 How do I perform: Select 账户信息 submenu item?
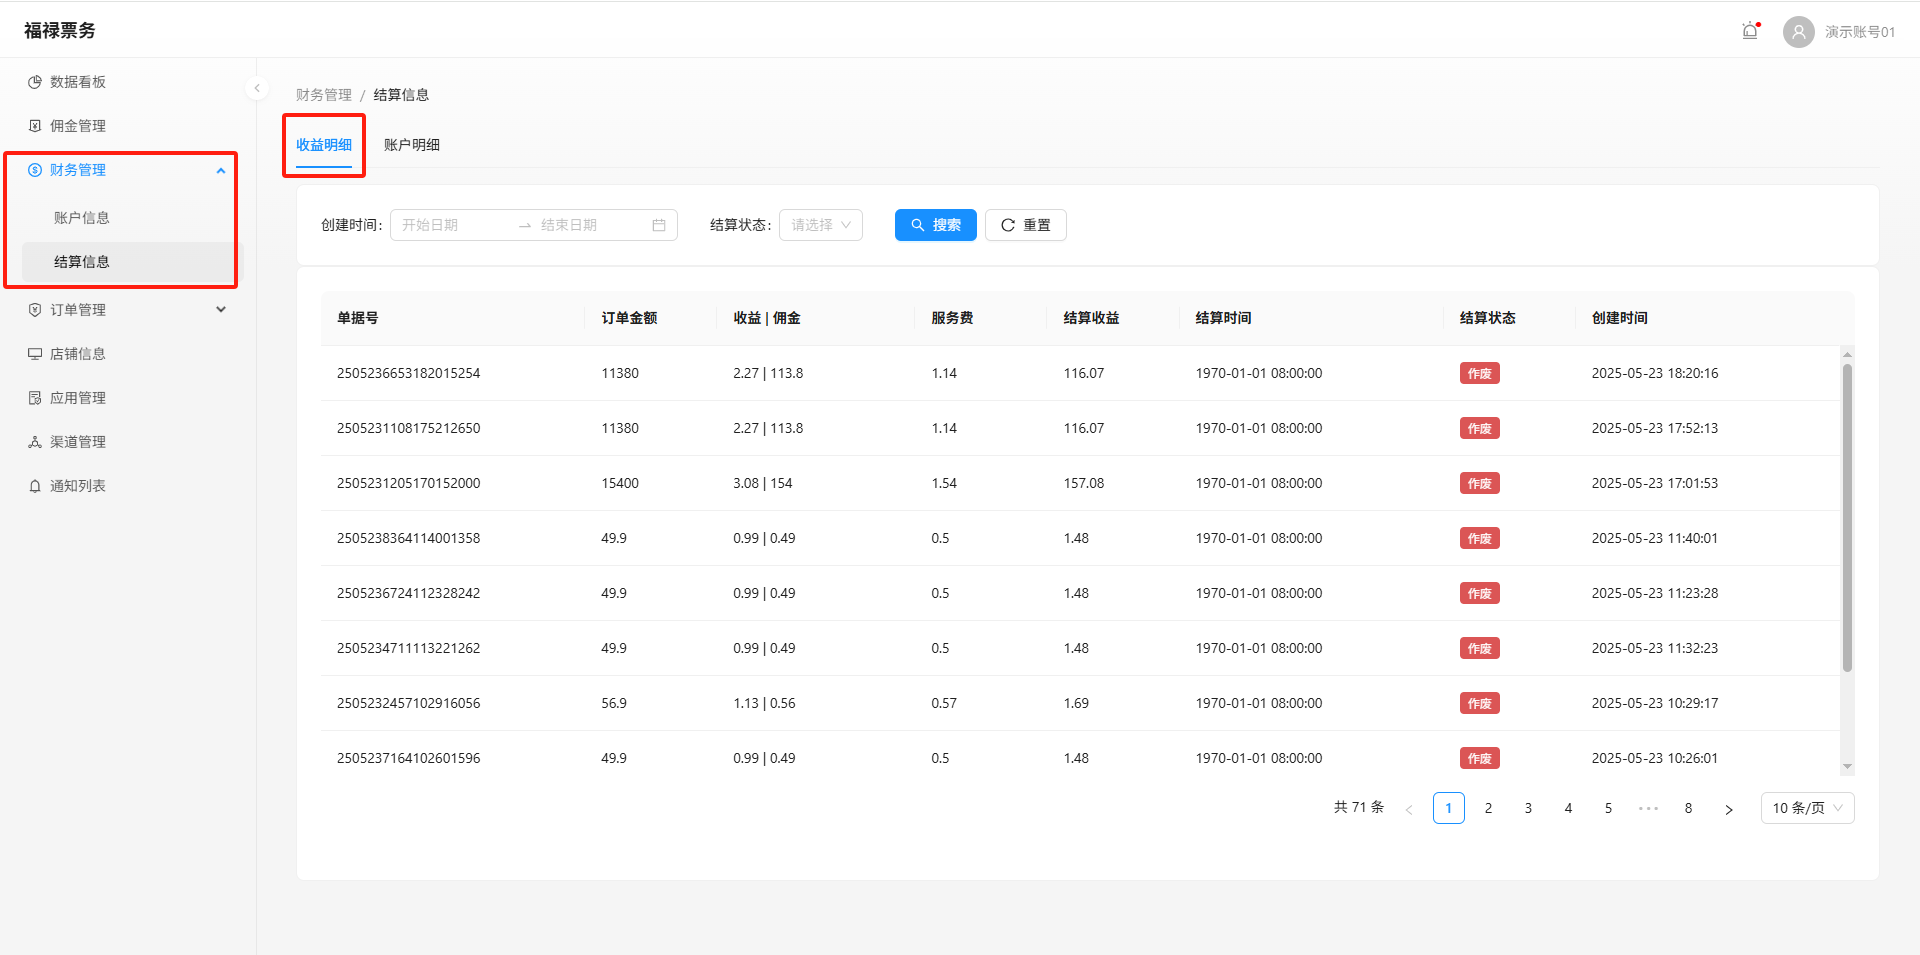(x=82, y=218)
